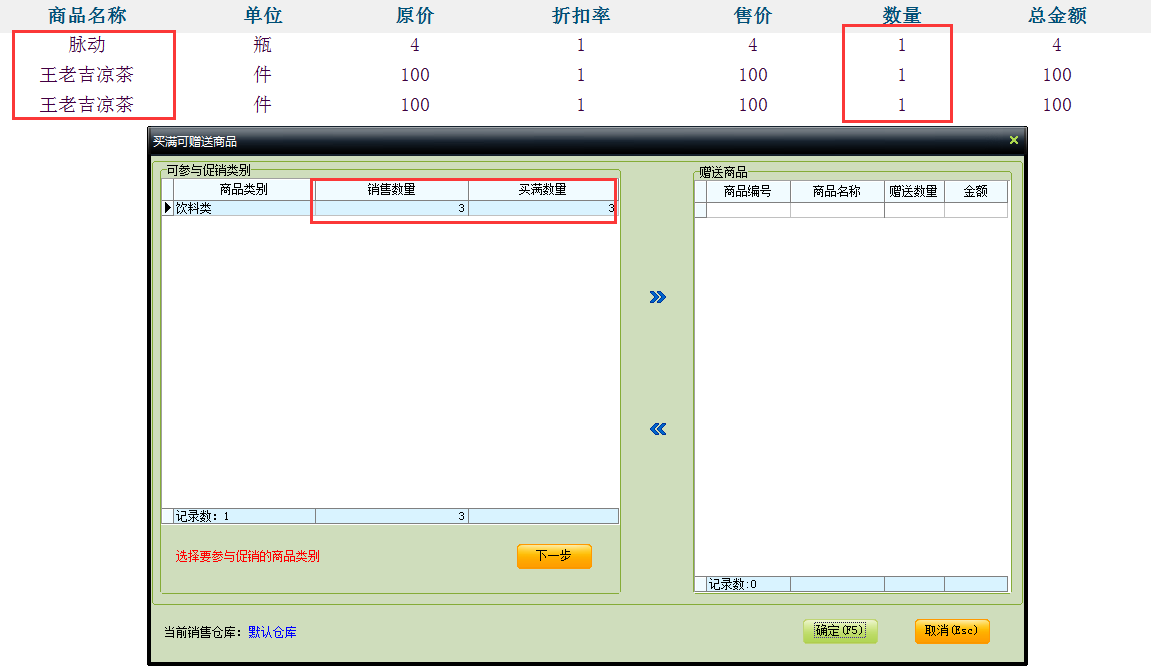Click the 买满可赠送商品 dialog title

pyautogui.click(x=195, y=141)
